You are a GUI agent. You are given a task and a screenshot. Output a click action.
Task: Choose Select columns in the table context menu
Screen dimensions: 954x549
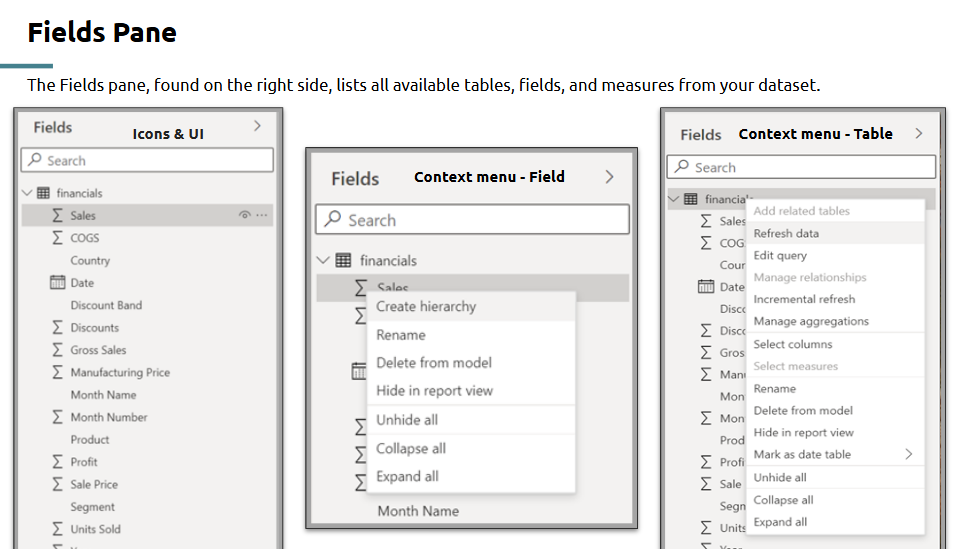(835, 344)
